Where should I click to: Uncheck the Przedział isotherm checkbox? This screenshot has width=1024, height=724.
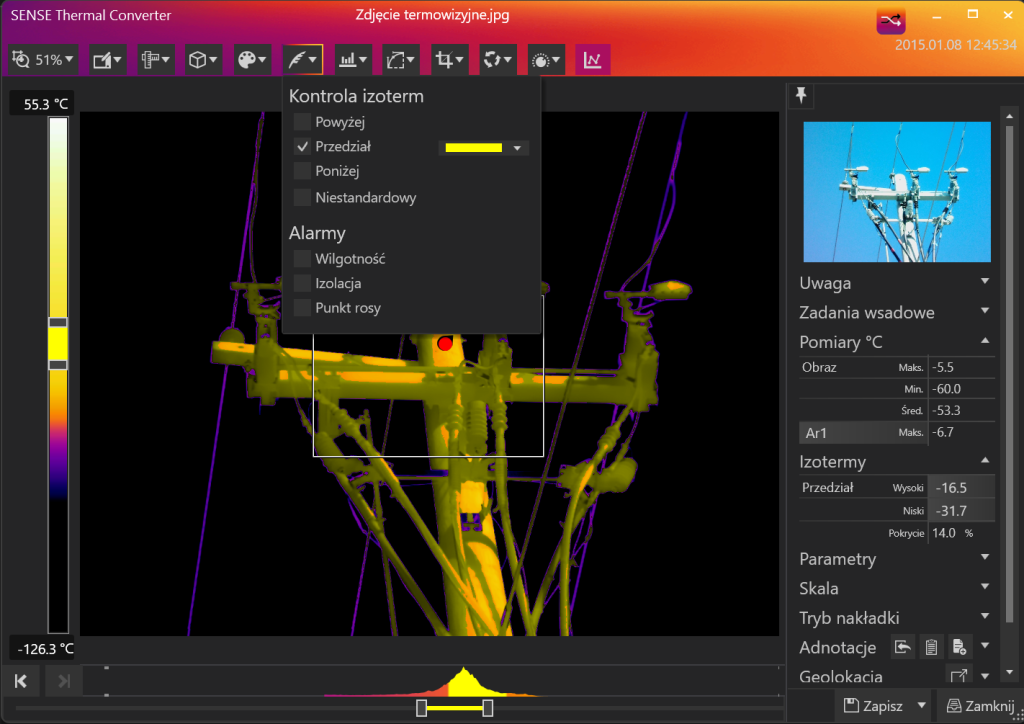click(x=302, y=147)
